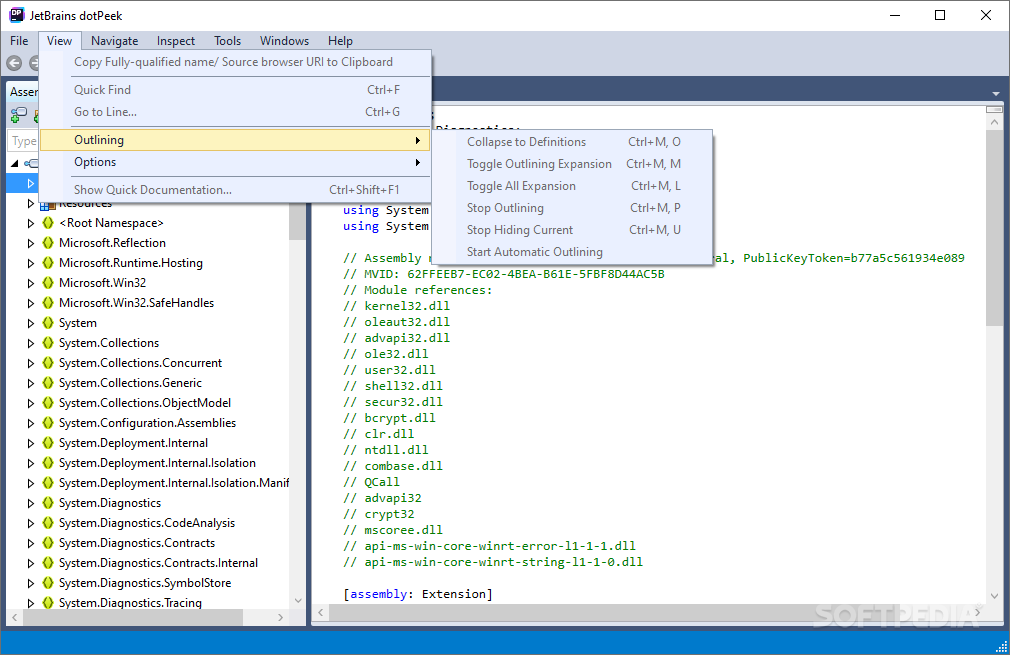
Task: Click the Resources folder icon in tree
Action: [47, 205]
